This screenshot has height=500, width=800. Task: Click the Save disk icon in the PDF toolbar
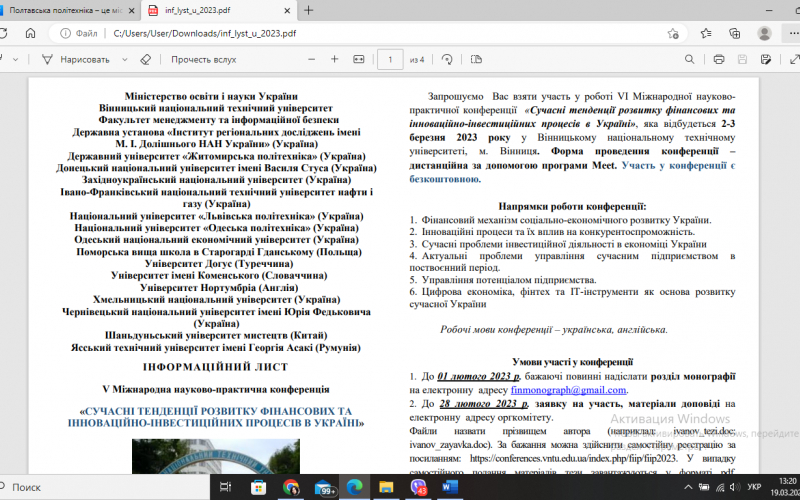click(742, 60)
